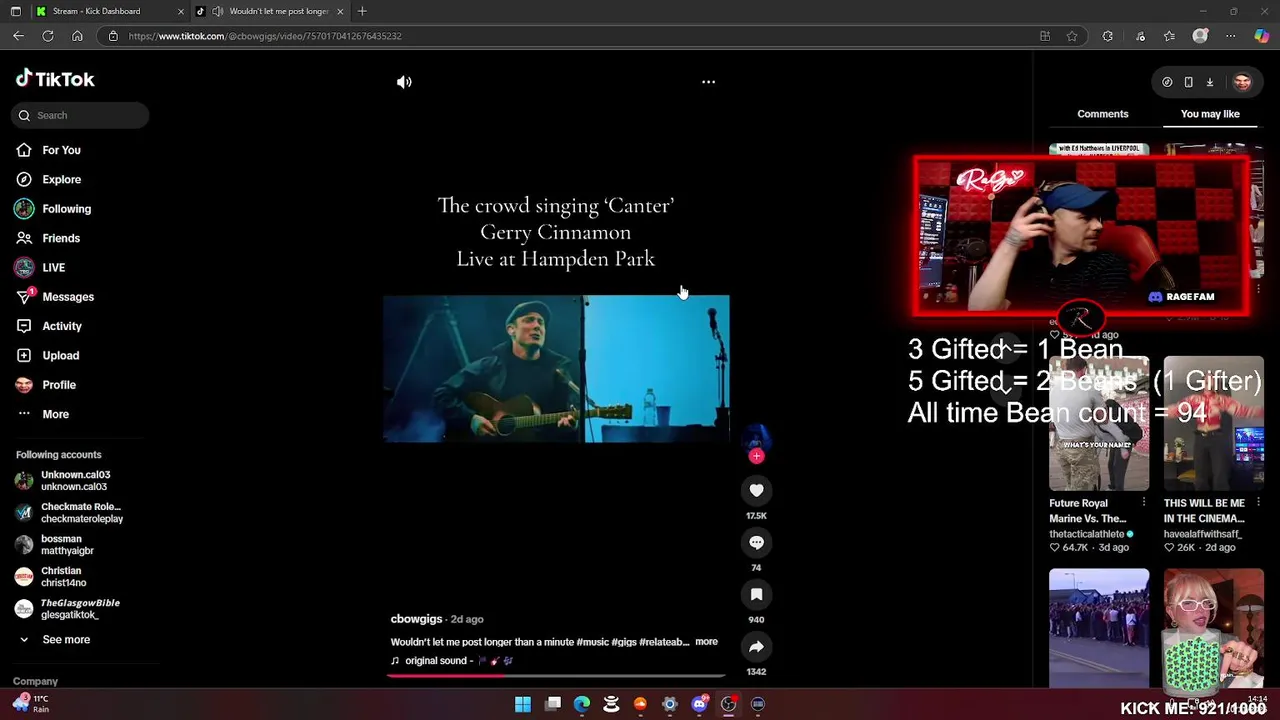
Task: Open the cbowgigs profile link
Action: coord(416,619)
